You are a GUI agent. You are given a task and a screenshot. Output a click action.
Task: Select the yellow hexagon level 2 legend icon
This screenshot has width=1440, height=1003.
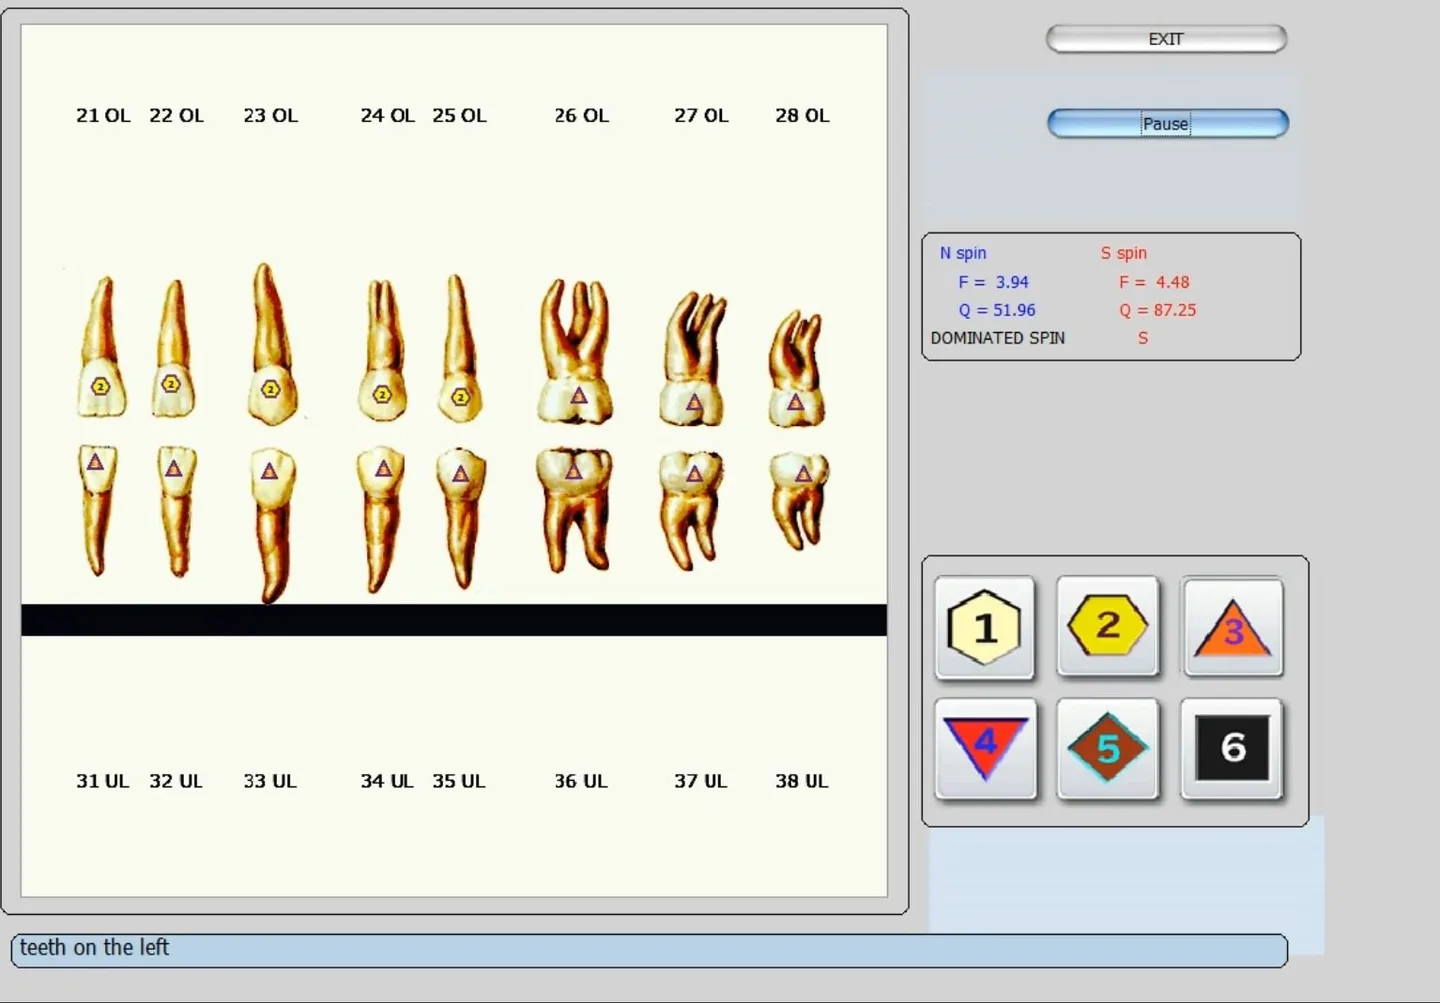(x=1108, y=626)
